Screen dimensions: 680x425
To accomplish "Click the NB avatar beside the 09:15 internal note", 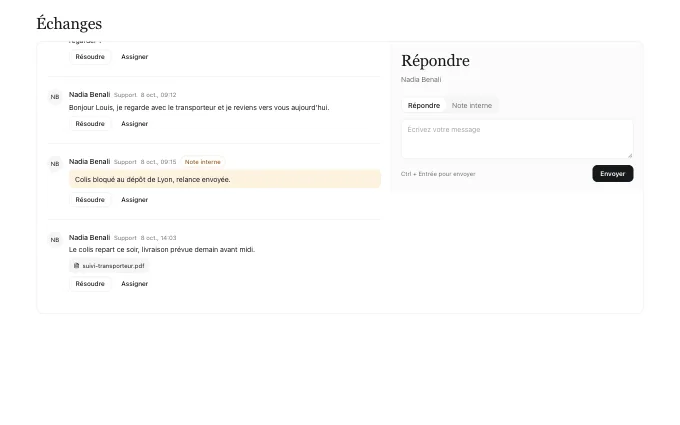I will tap(55, 164).
